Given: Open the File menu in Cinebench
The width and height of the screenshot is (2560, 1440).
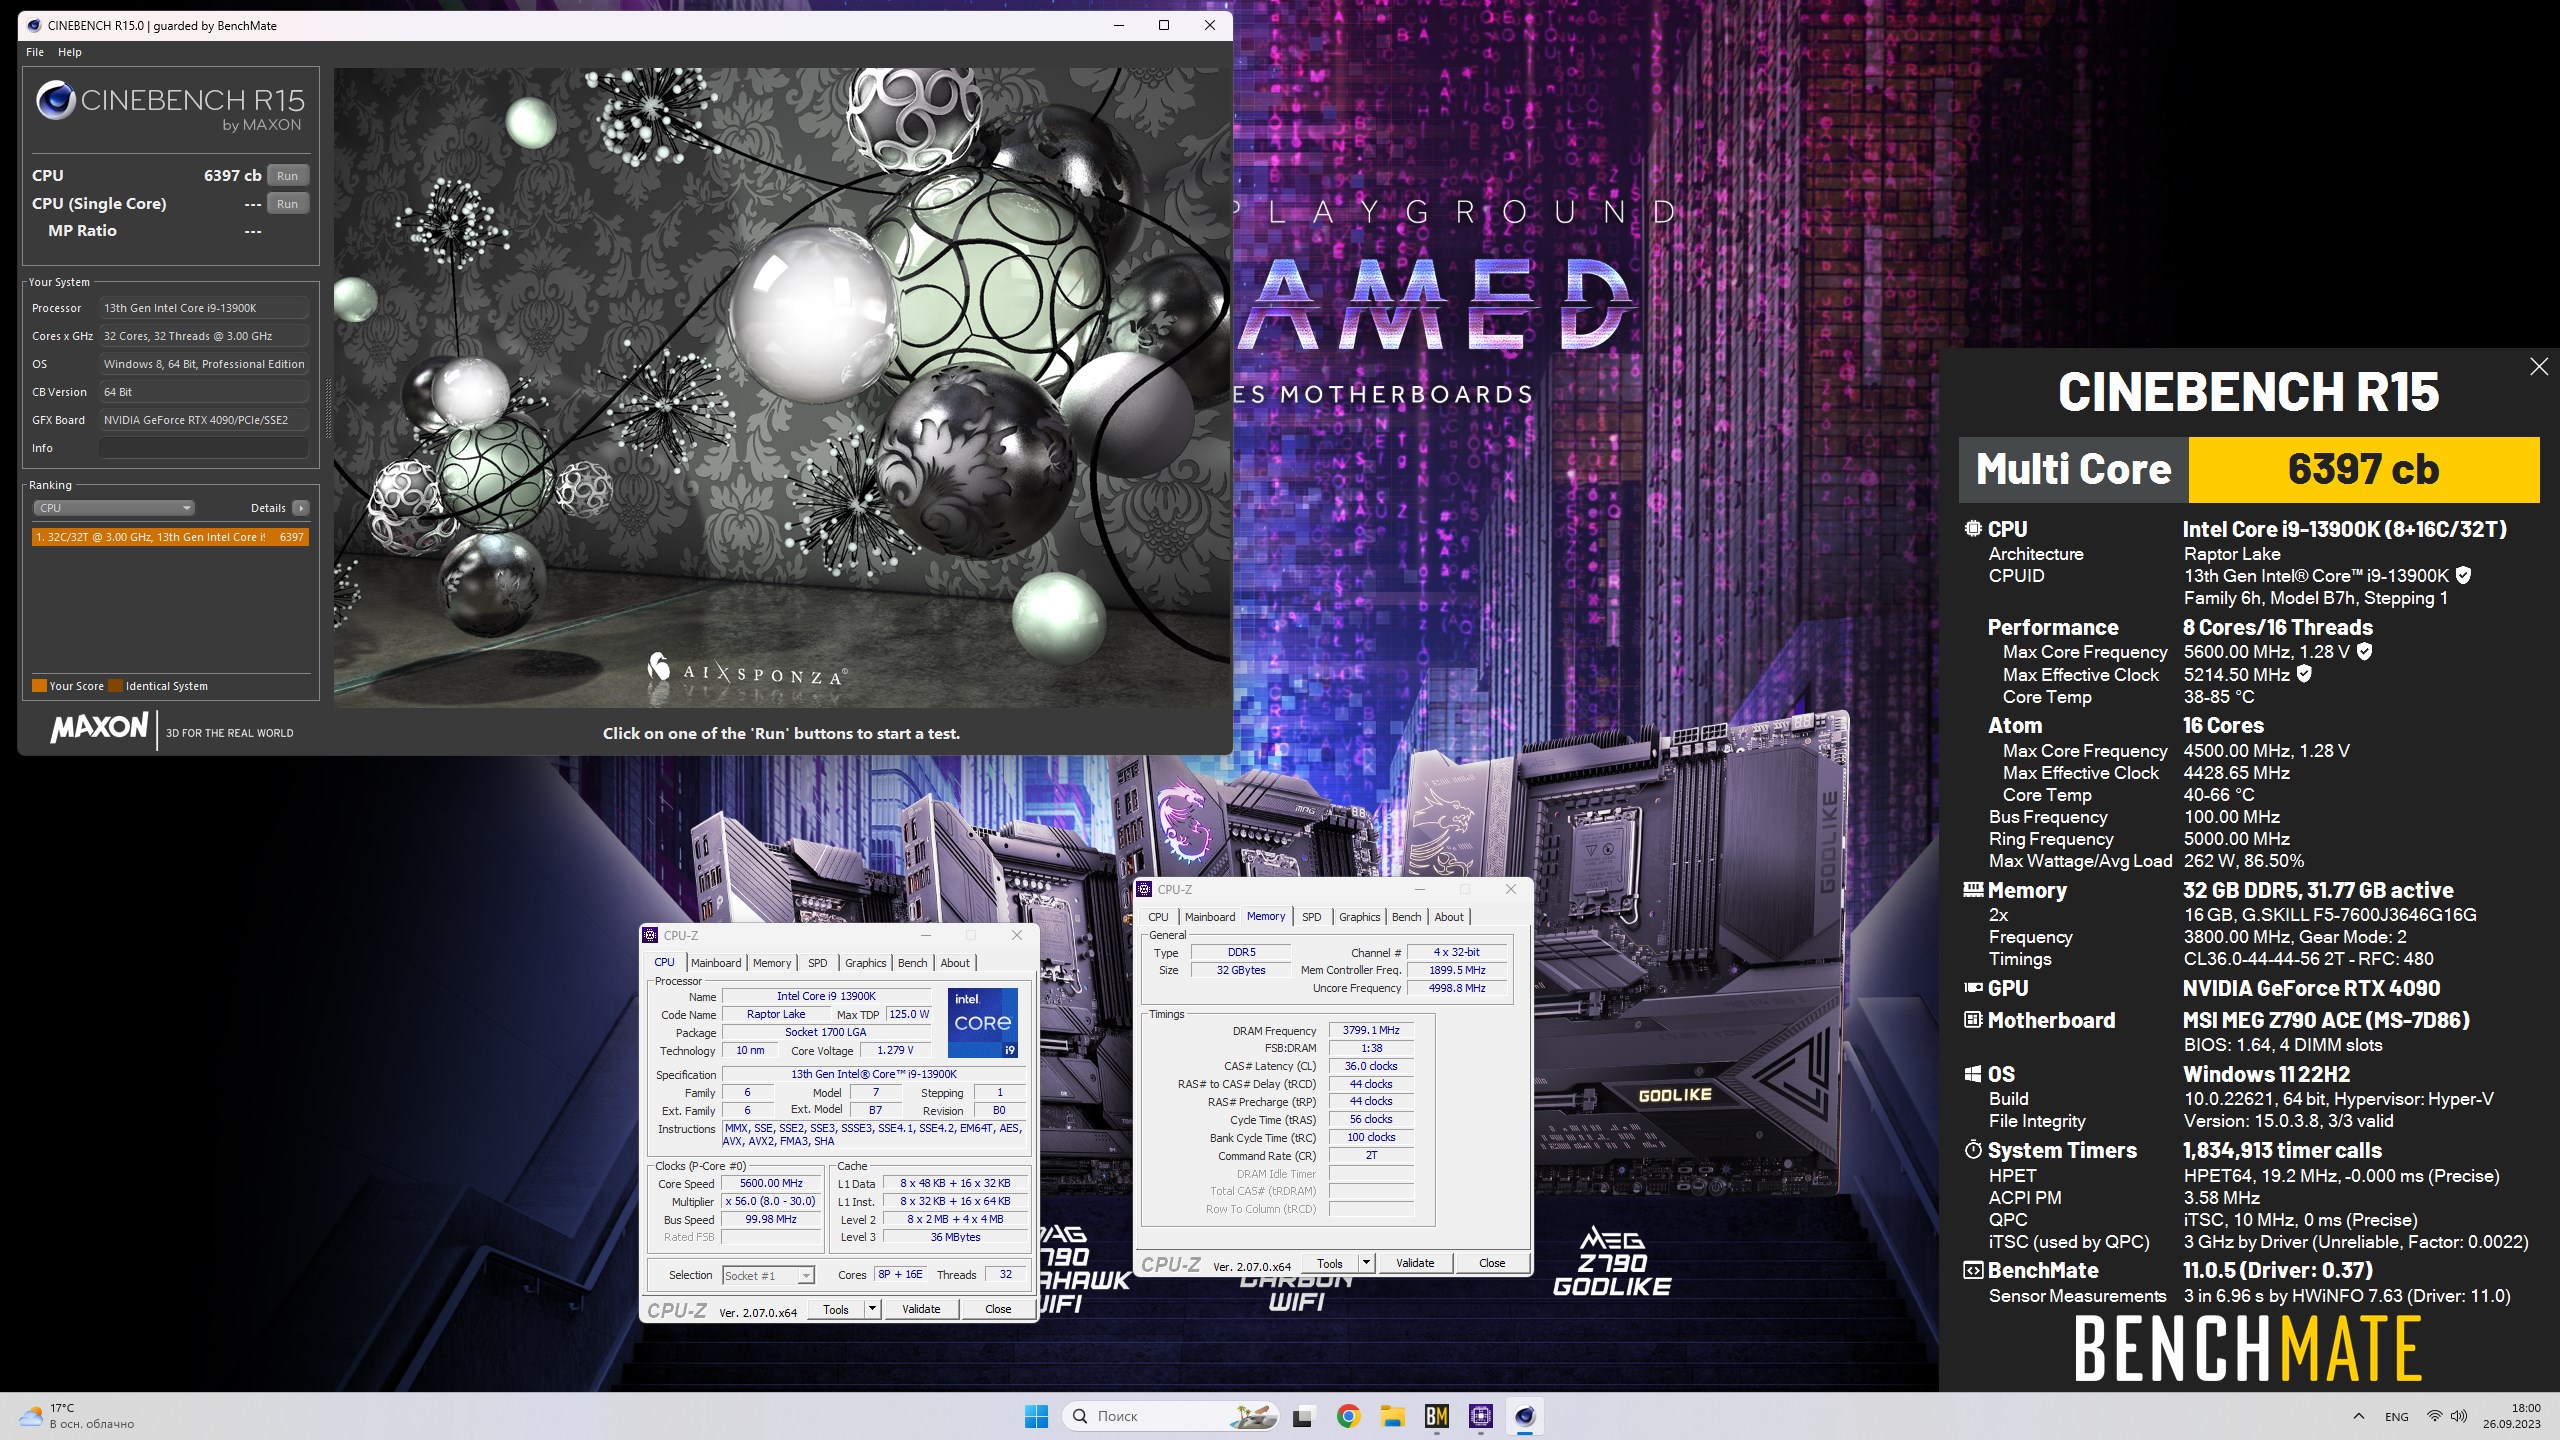Looking at the screenshot, I should pos(35,52).
